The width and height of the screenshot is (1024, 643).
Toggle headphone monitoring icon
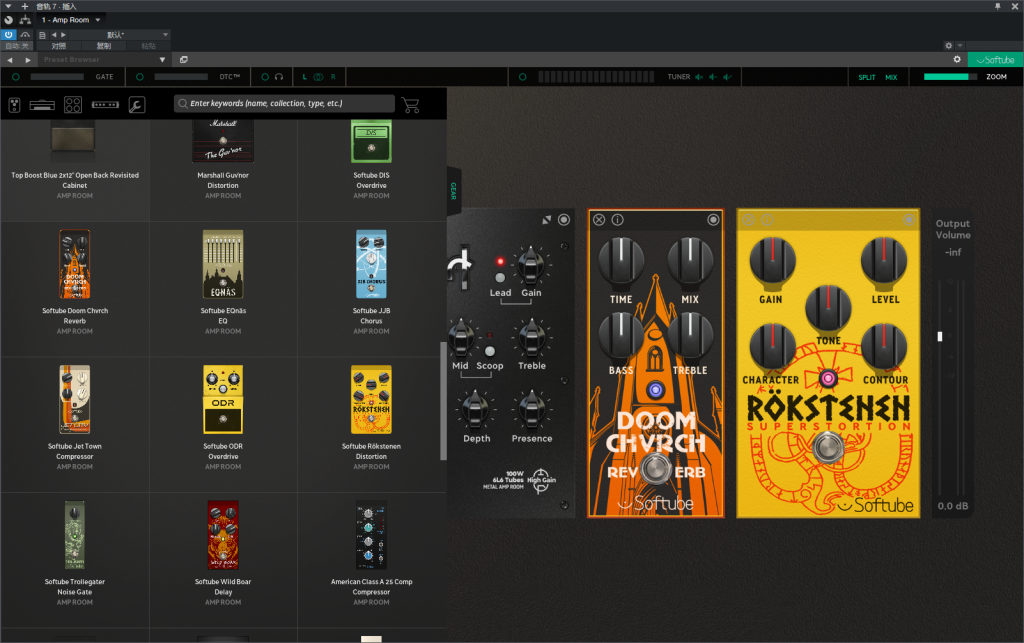279,77
